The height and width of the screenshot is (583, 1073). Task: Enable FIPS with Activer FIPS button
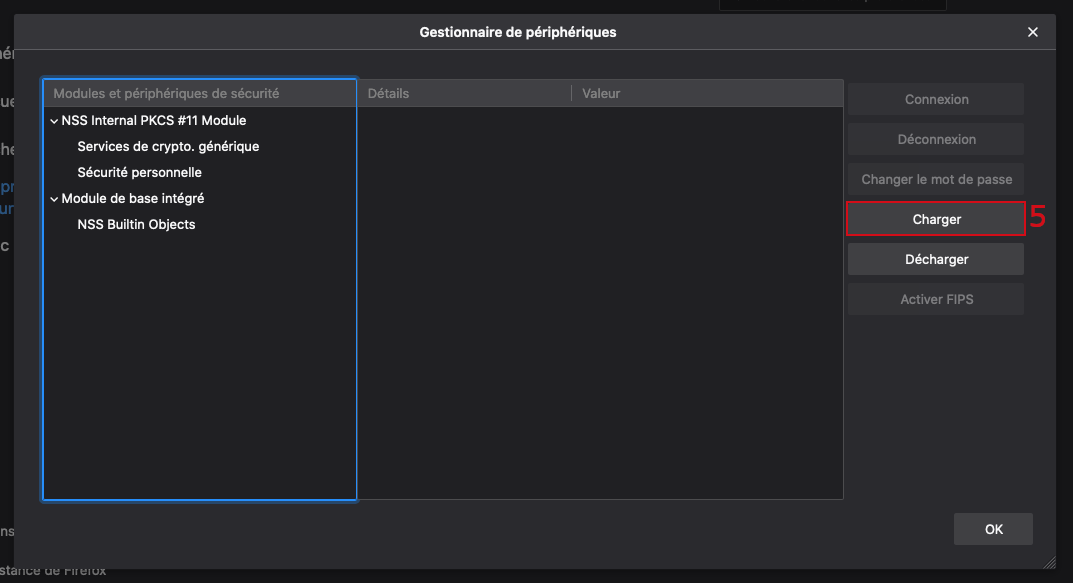click(936, 299)
